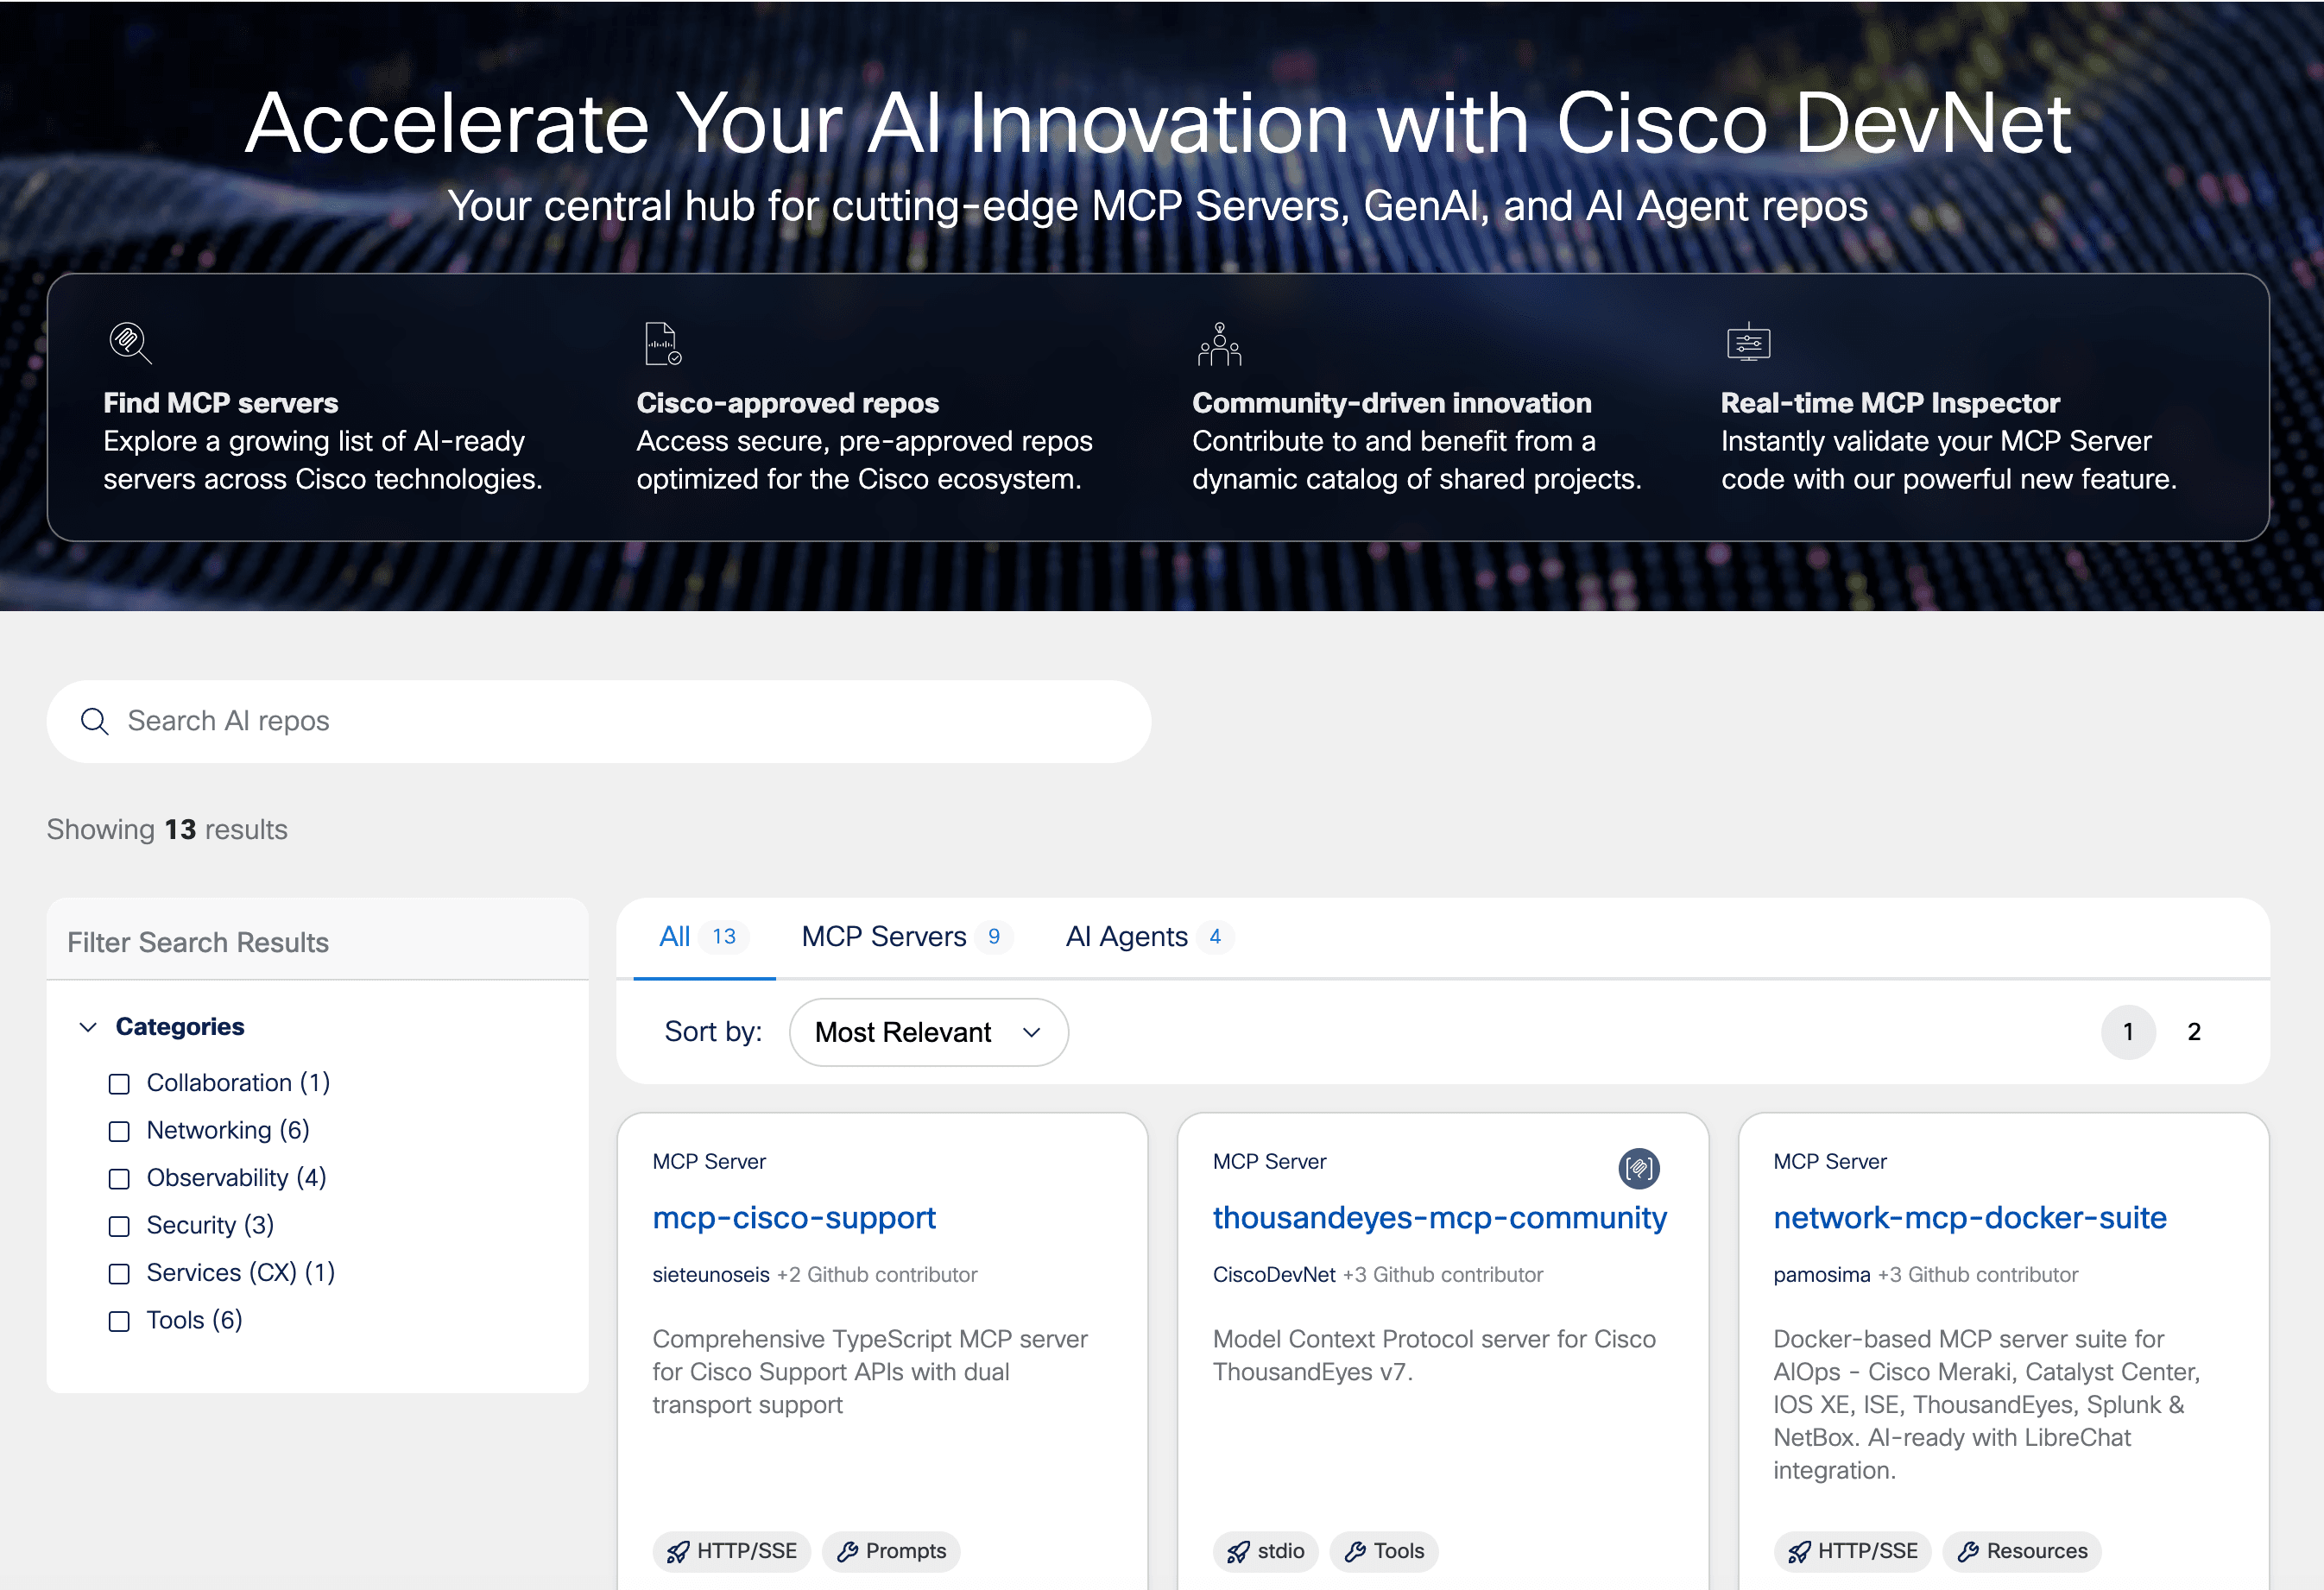Check the Security (3) filter option
This screenshot has height=1590, width=2324.
120,1225
